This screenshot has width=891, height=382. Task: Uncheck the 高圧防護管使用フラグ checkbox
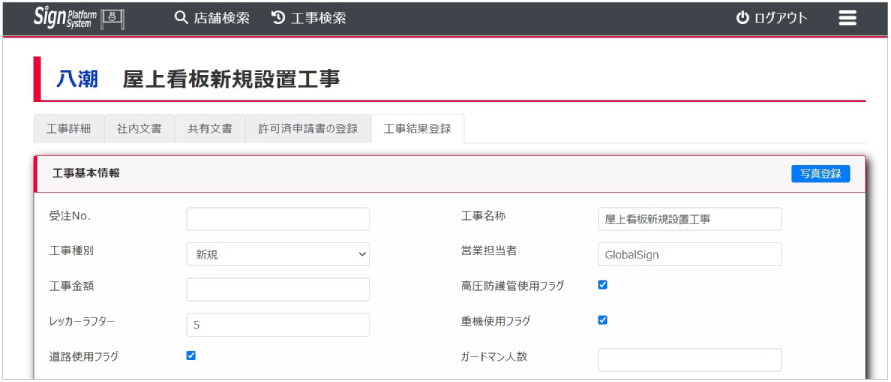[x=603, y=285]
